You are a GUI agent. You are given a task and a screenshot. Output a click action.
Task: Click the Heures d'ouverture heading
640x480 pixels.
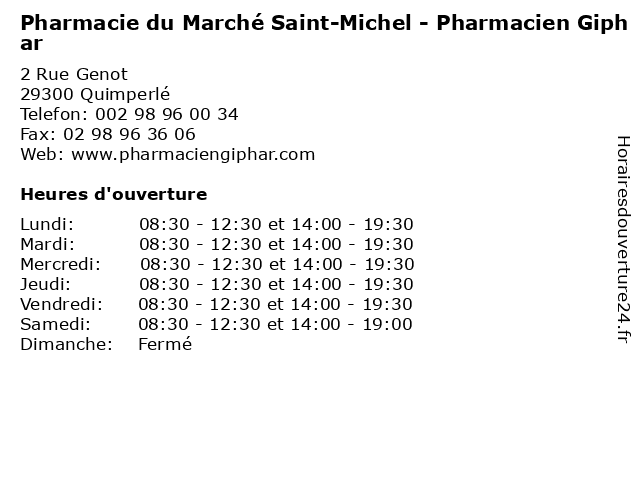[x=113, y=194]
